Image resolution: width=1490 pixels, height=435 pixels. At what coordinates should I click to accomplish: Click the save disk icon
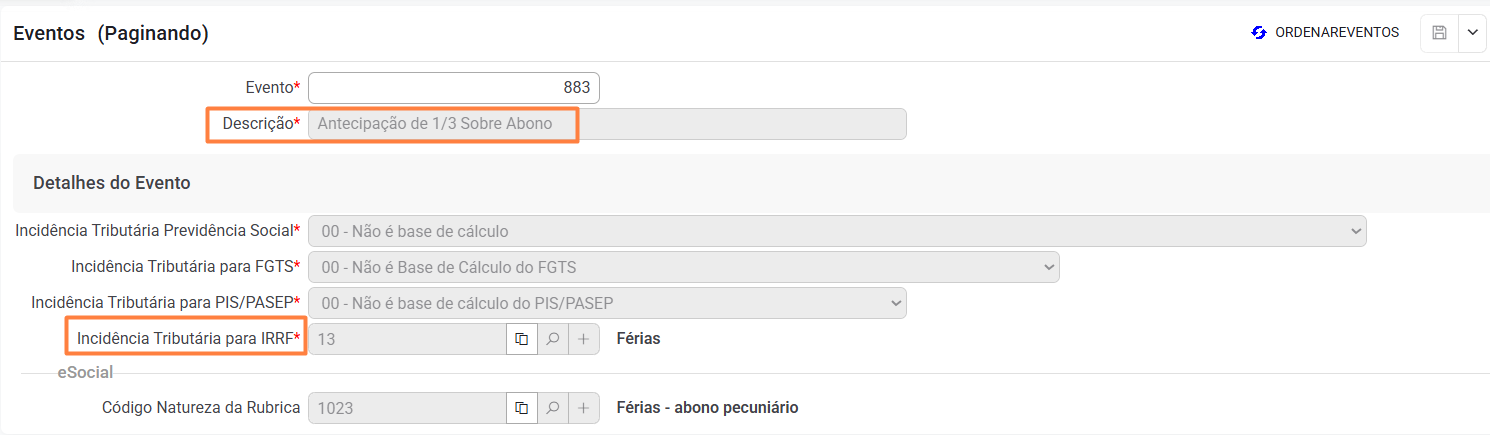click(x=1439, y=33)
